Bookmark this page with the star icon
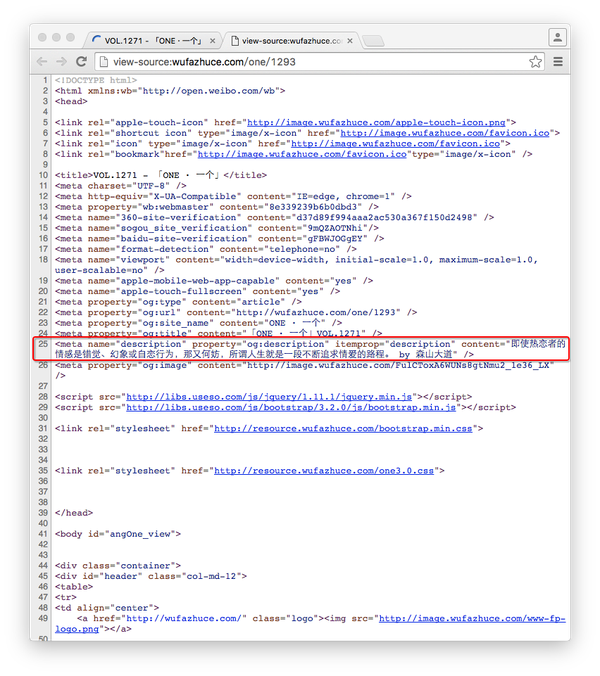Image resolution: width=600 pixels, height=676 pixels. coord(536,62)
